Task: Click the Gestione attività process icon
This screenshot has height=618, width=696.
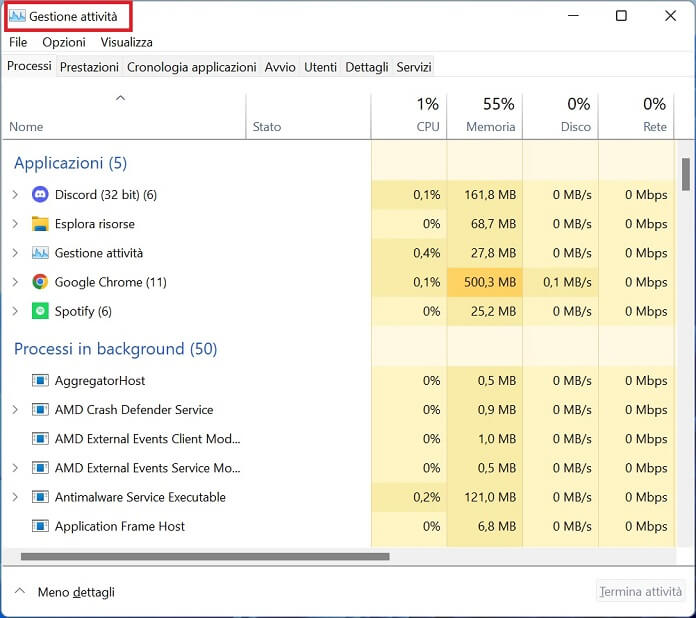Action: [x=40, y=253]
